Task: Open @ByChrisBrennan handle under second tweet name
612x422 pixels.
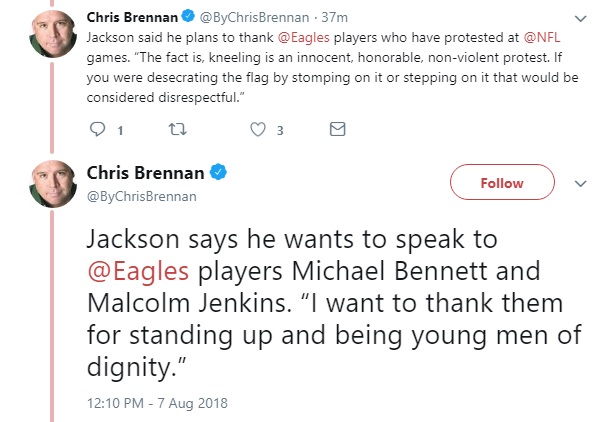Action: click(140, 195)
